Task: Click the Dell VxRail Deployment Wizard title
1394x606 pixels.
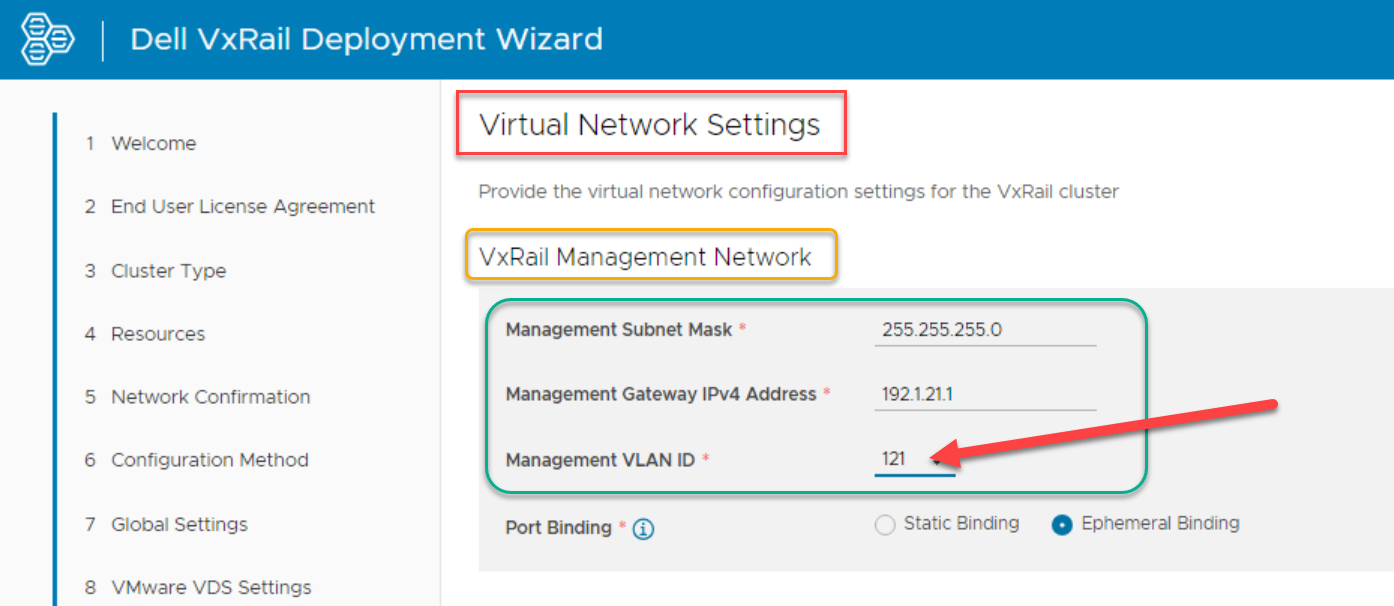Action: pos(366,40)
